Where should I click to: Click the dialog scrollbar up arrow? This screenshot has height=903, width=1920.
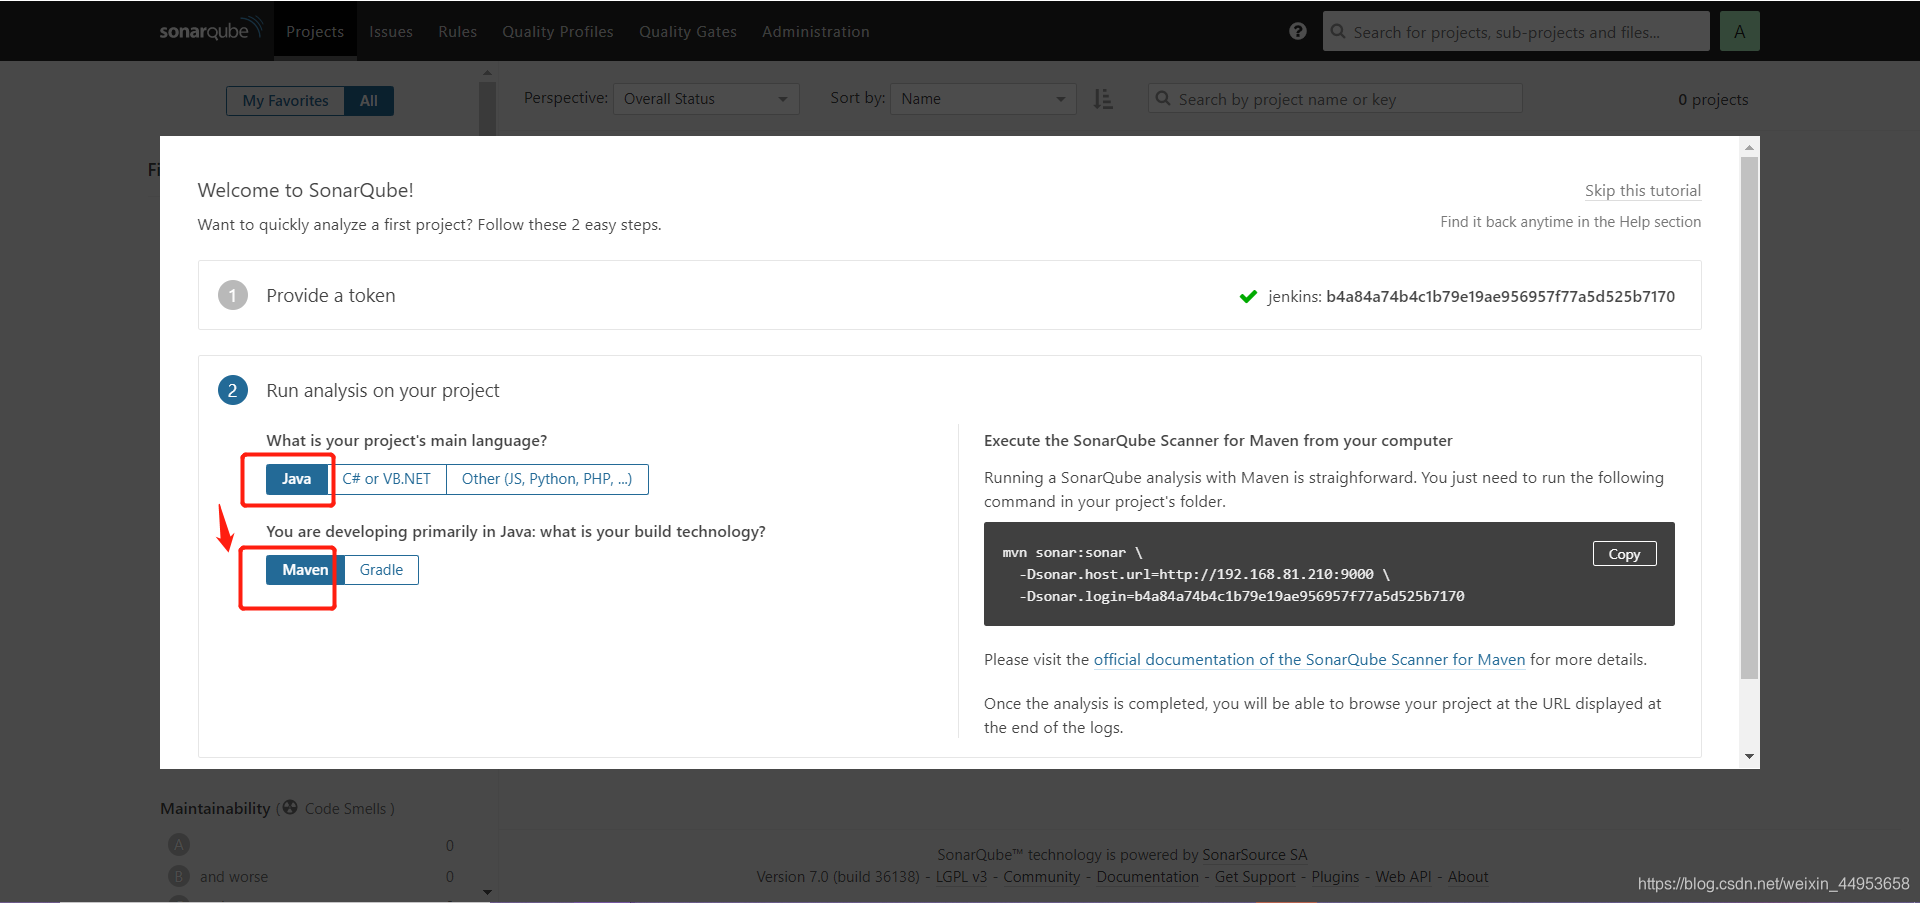click(x=1749, y=147)
